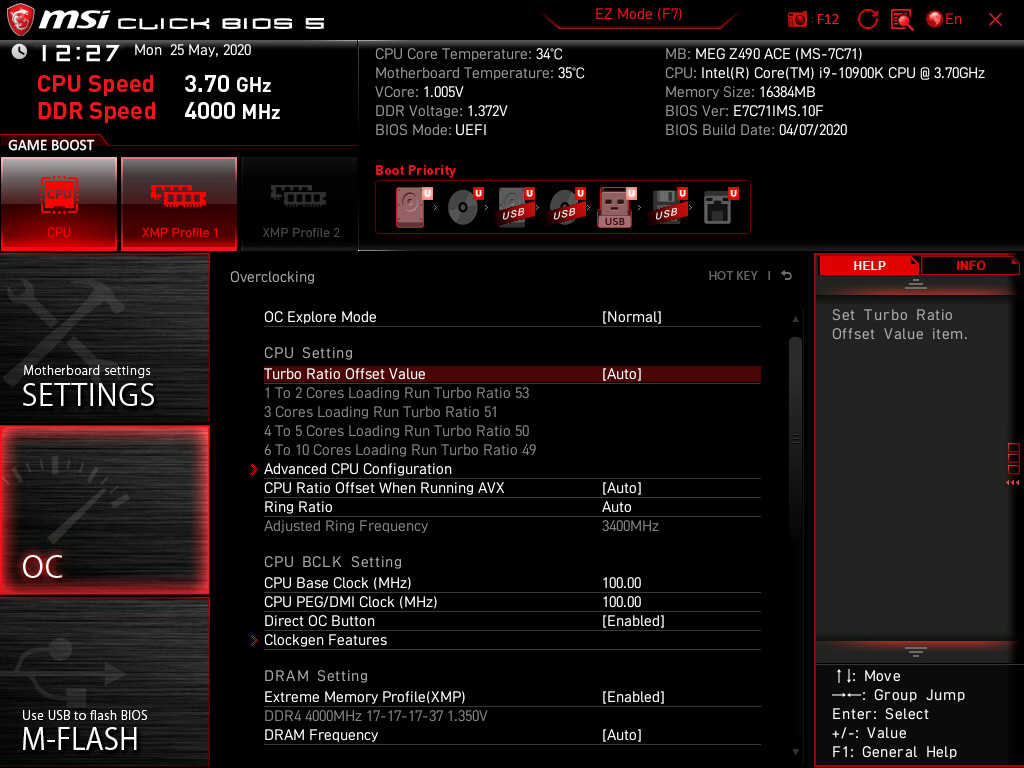Click the HOT KEY button
1024x768 pixels.
pyautogui.click(x=733, y=276)
